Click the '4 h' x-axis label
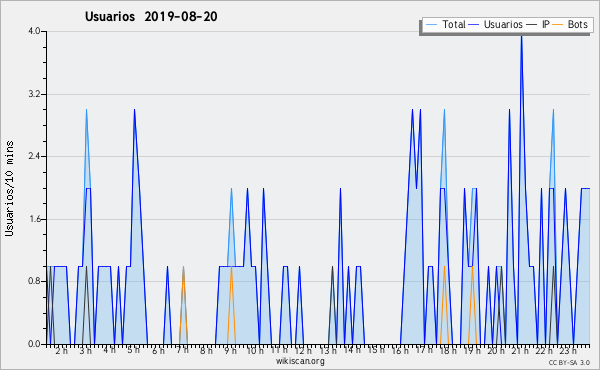The image size is (600, 370). click(x=109, y=350)
